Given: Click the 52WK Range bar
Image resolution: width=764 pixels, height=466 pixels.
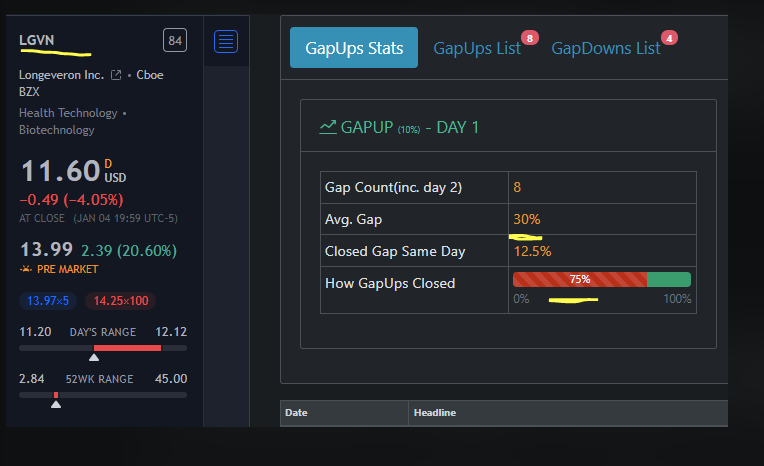Looking at the screenshot, I should point(103,395).
